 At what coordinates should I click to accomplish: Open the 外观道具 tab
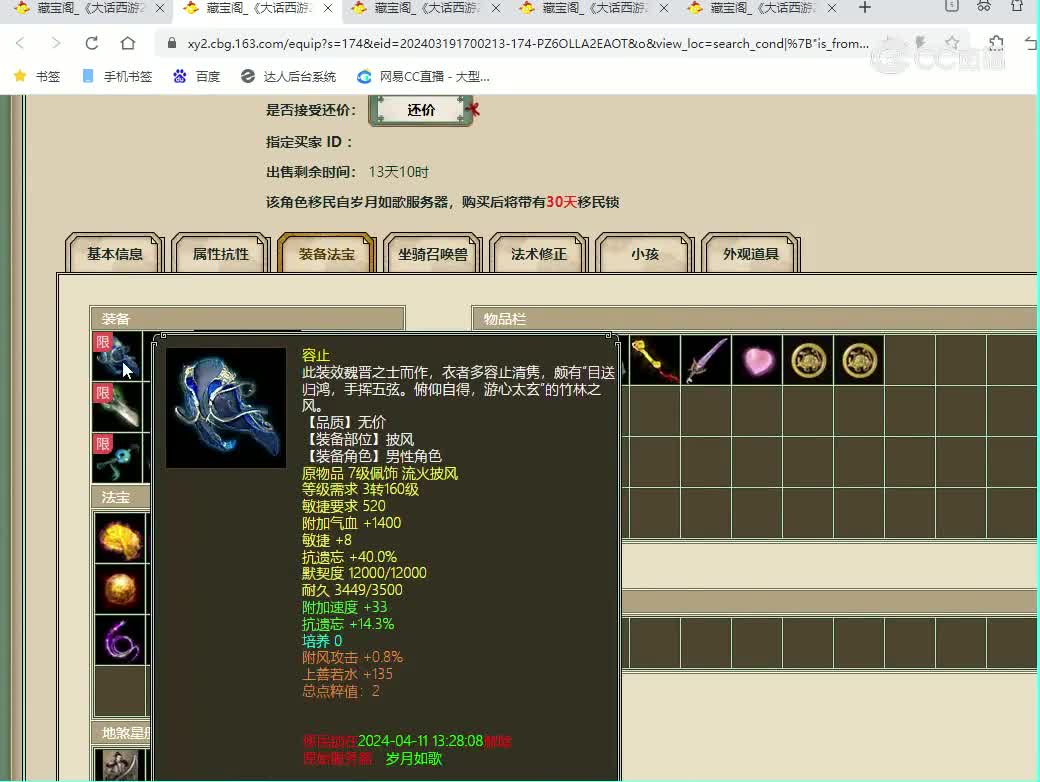[751, 253]
